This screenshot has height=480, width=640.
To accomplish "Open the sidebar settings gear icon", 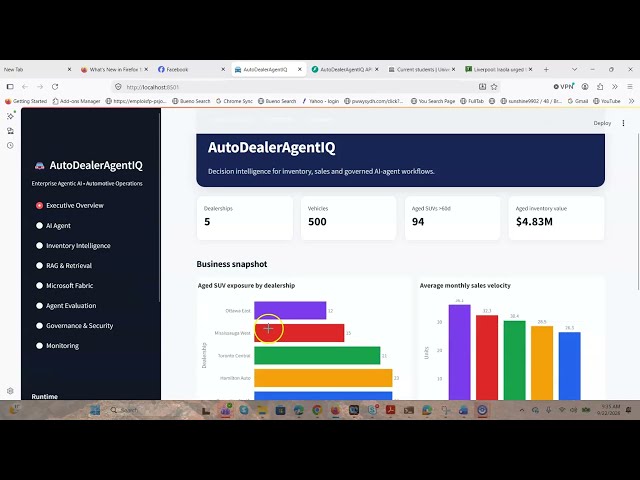I will click(x=10, y=391).
